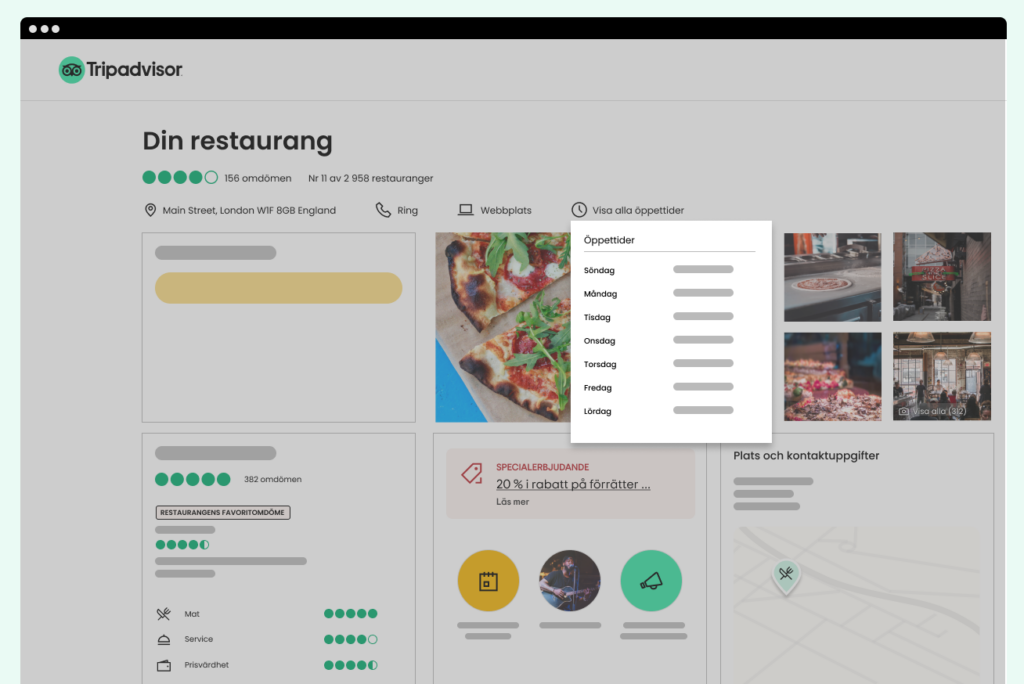Click the restaurant map pin marker

pos(786,577)
